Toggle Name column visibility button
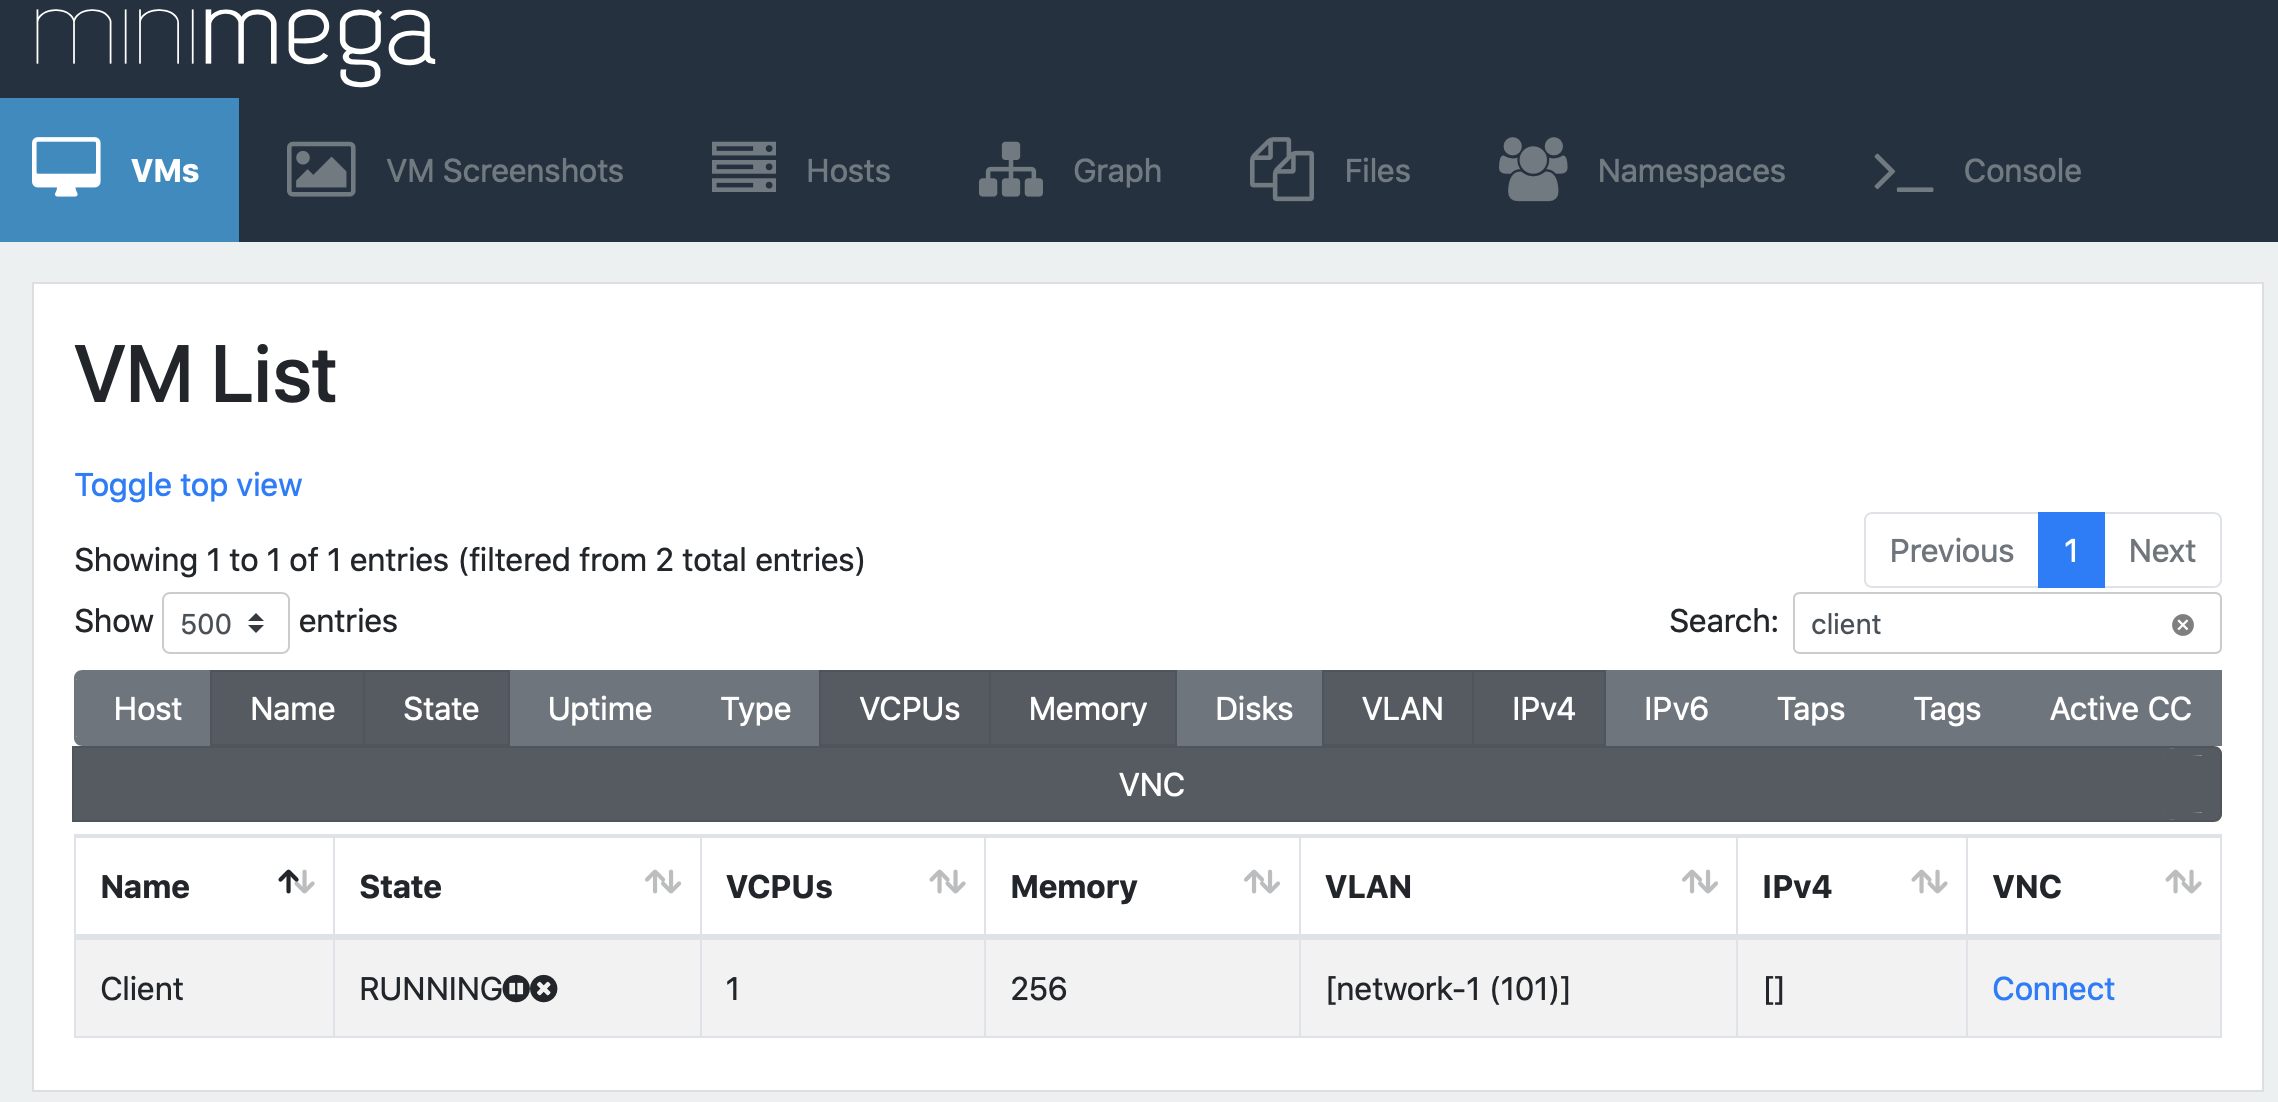 pos(288,709)
